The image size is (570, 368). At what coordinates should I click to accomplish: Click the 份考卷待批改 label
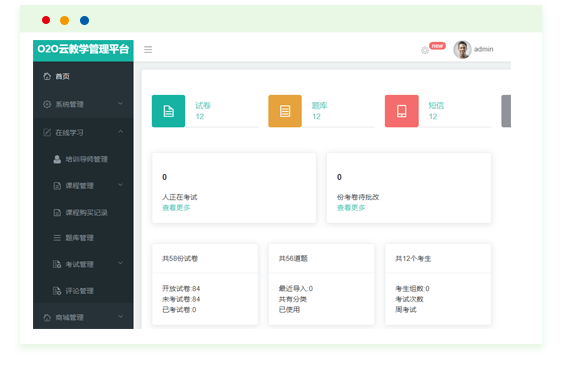[358, 197]
